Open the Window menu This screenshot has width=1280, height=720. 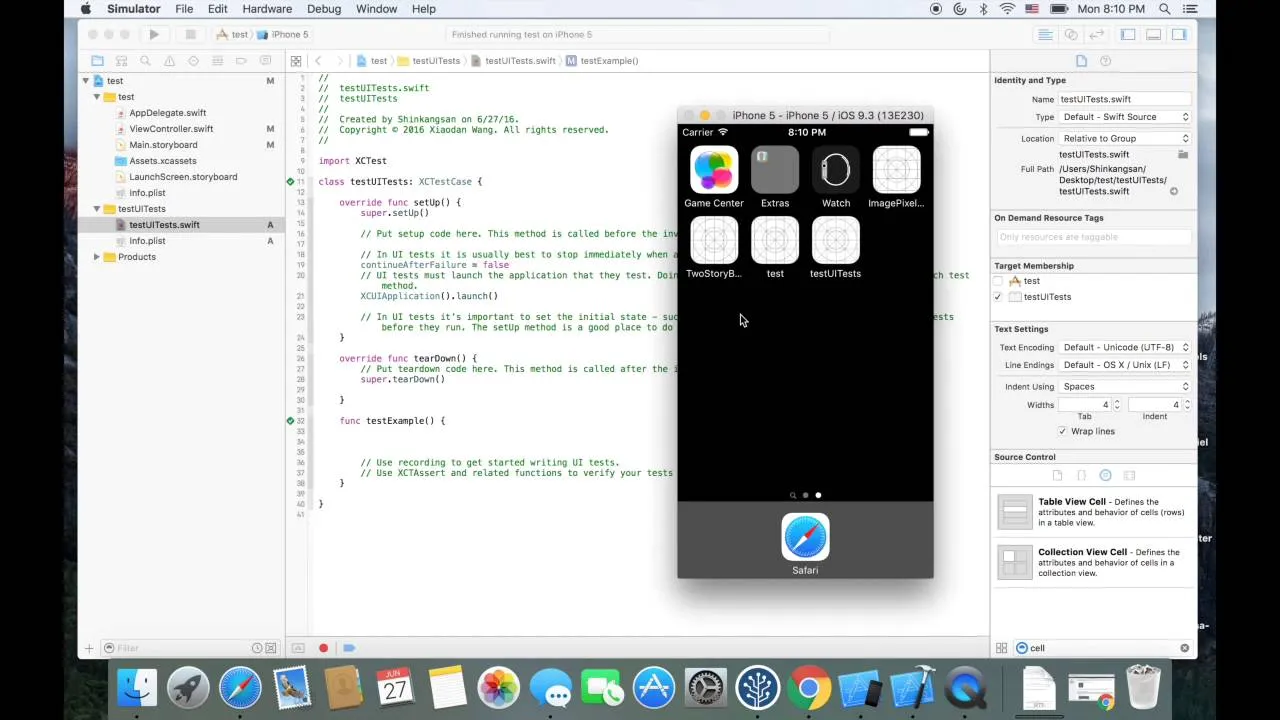pyautogui.click(x=377, y=9)
